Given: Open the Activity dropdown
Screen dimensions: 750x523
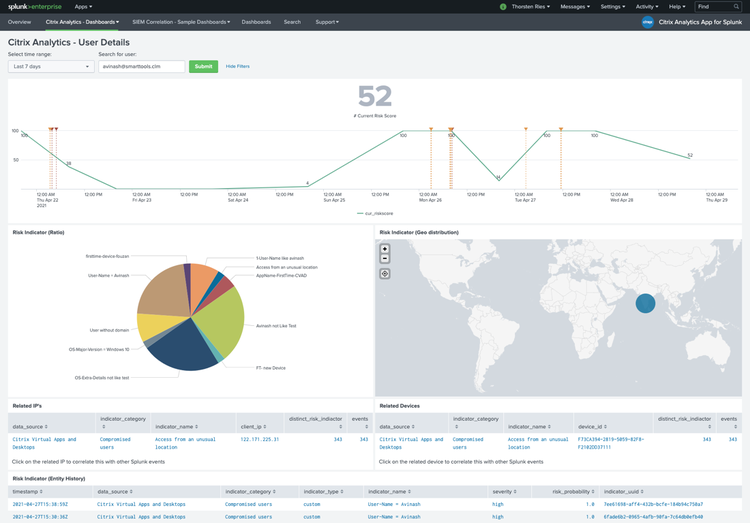Looking at the screenshot, I should (647, 7).
